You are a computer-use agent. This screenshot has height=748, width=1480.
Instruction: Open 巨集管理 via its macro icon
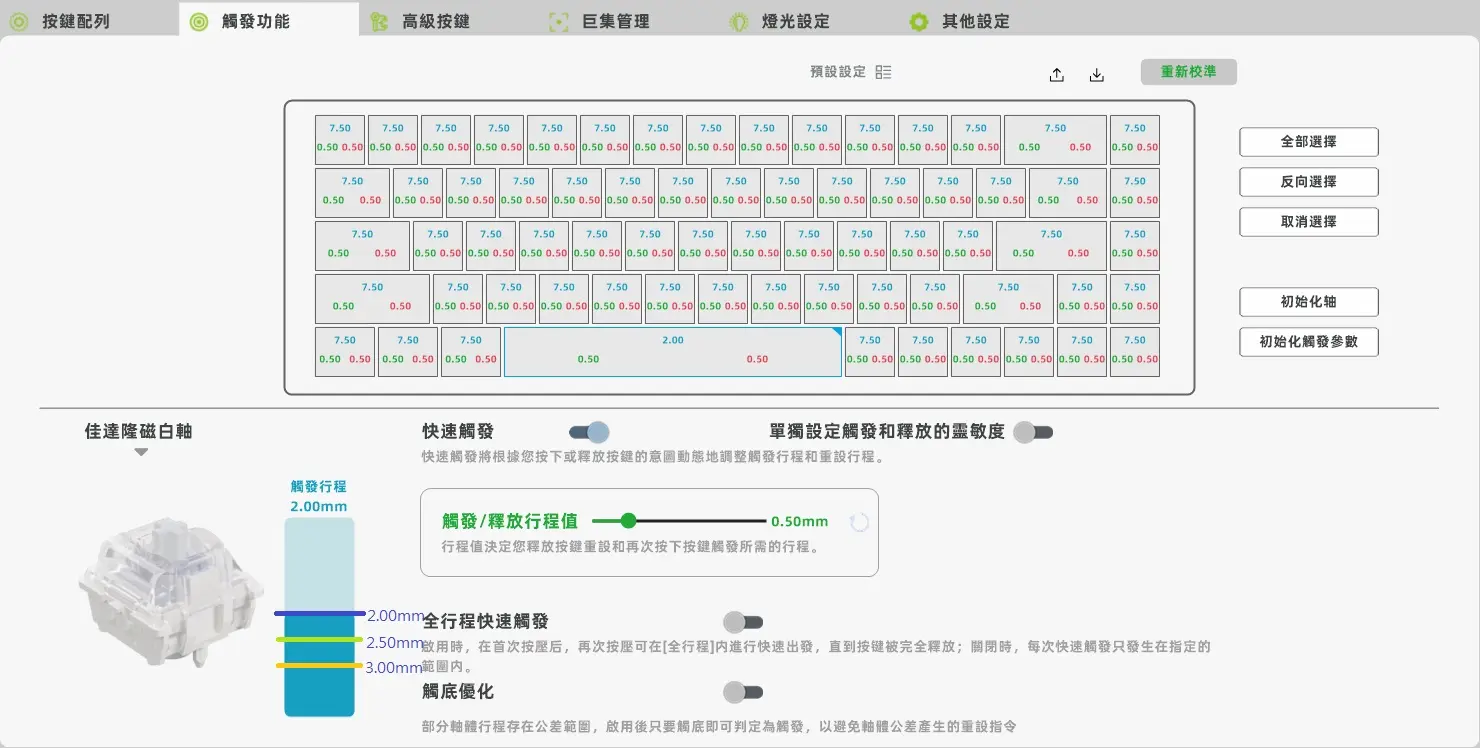[x=559, y=21]
